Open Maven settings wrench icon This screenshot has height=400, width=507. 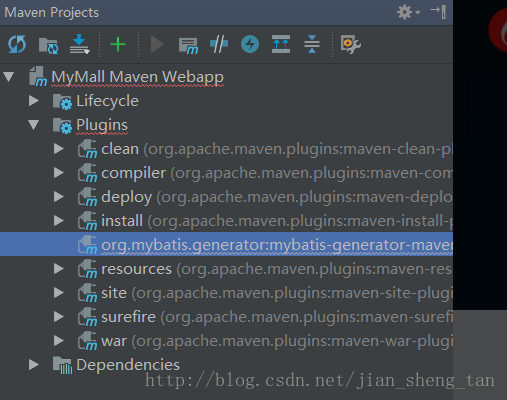350,44
